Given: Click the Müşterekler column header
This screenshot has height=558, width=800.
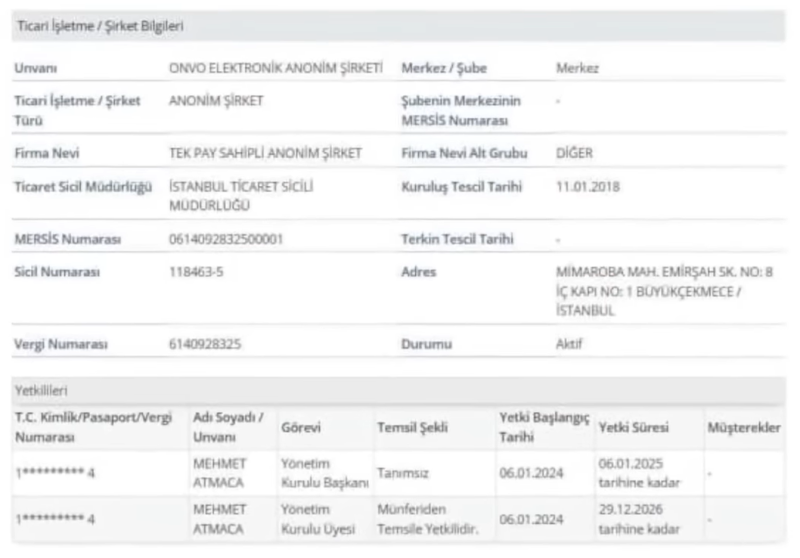Looking at the screenshot, I should tap(743, 427).
